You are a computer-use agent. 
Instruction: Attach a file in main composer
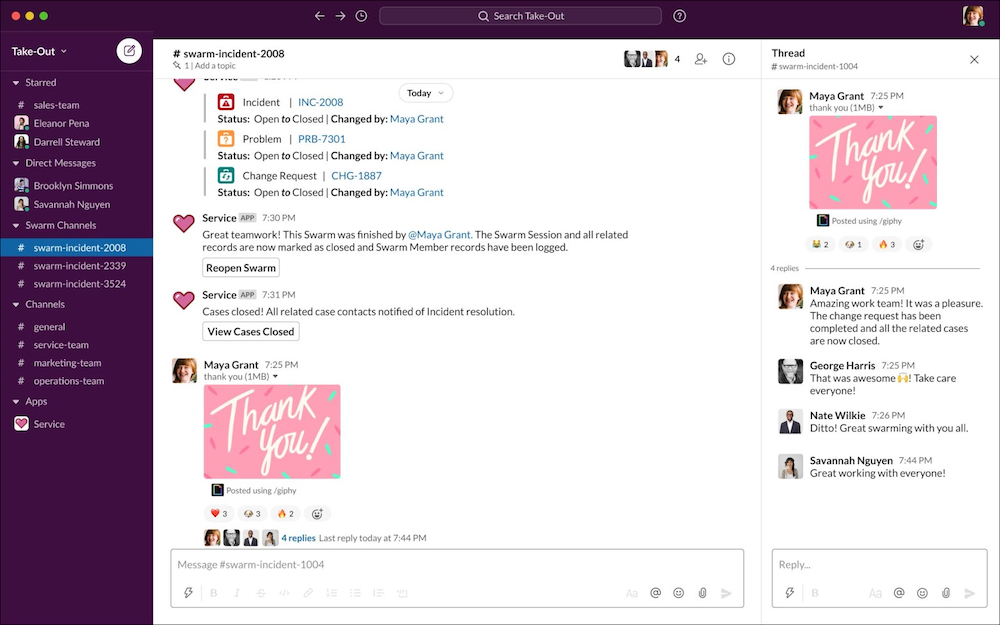point(702,592)
